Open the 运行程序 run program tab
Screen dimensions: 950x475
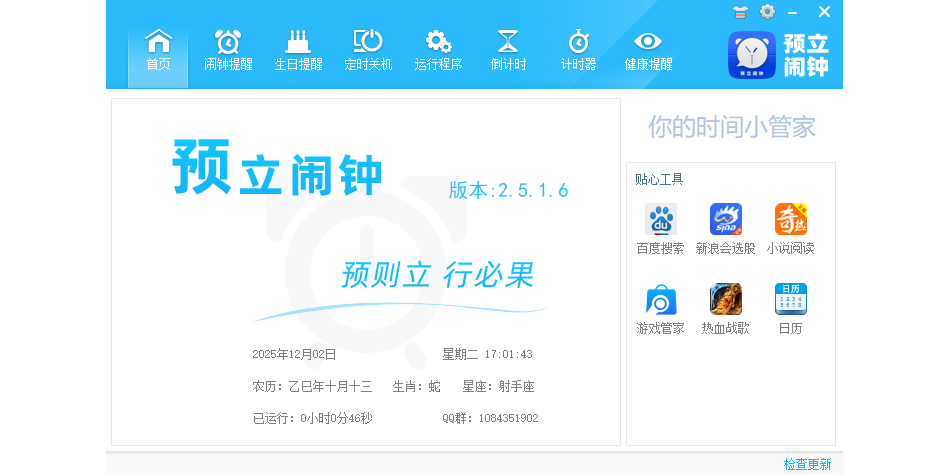[x=438, y=51]
